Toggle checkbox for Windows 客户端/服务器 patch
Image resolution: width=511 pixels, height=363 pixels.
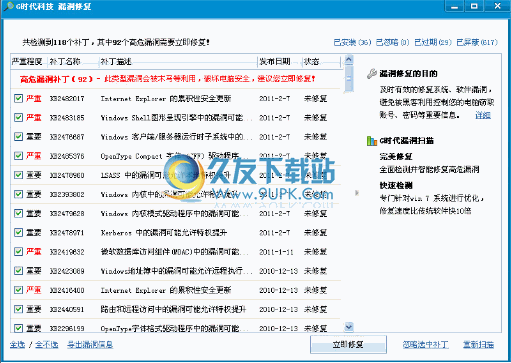pyautogui.click(x=18, y=137)
